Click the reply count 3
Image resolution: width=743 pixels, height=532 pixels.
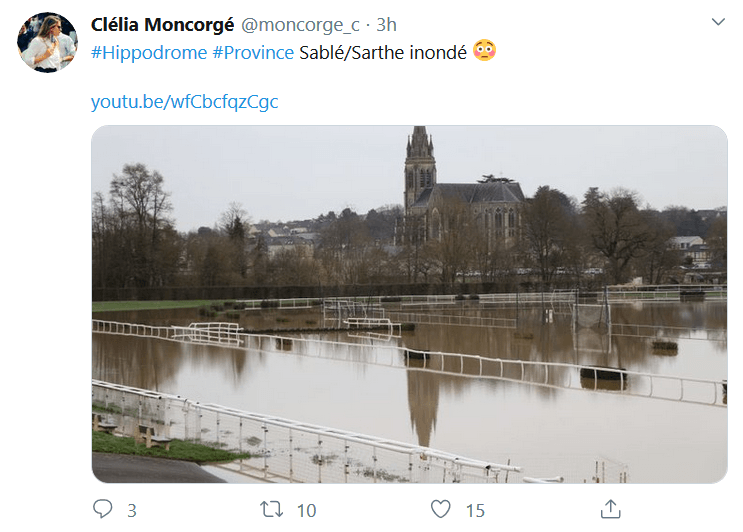pos(131,511)
